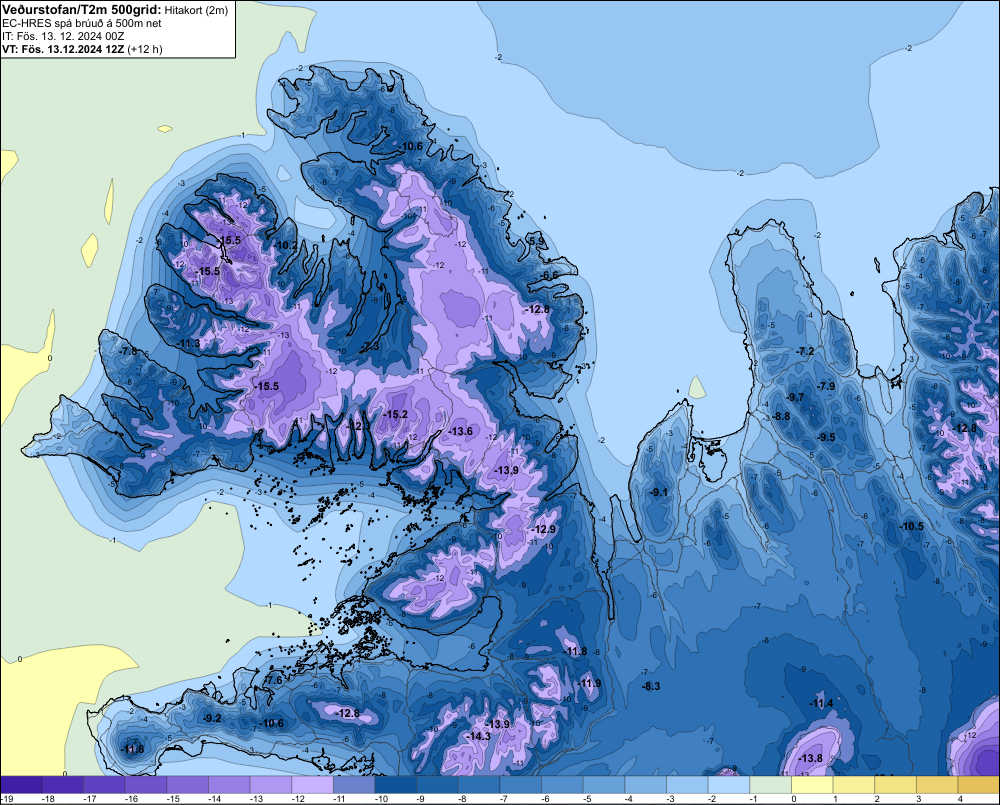This screenshot has height=805, width=1000.
Task: Click the '-7.3' temperature label
Action: click(x=369, y=346)
